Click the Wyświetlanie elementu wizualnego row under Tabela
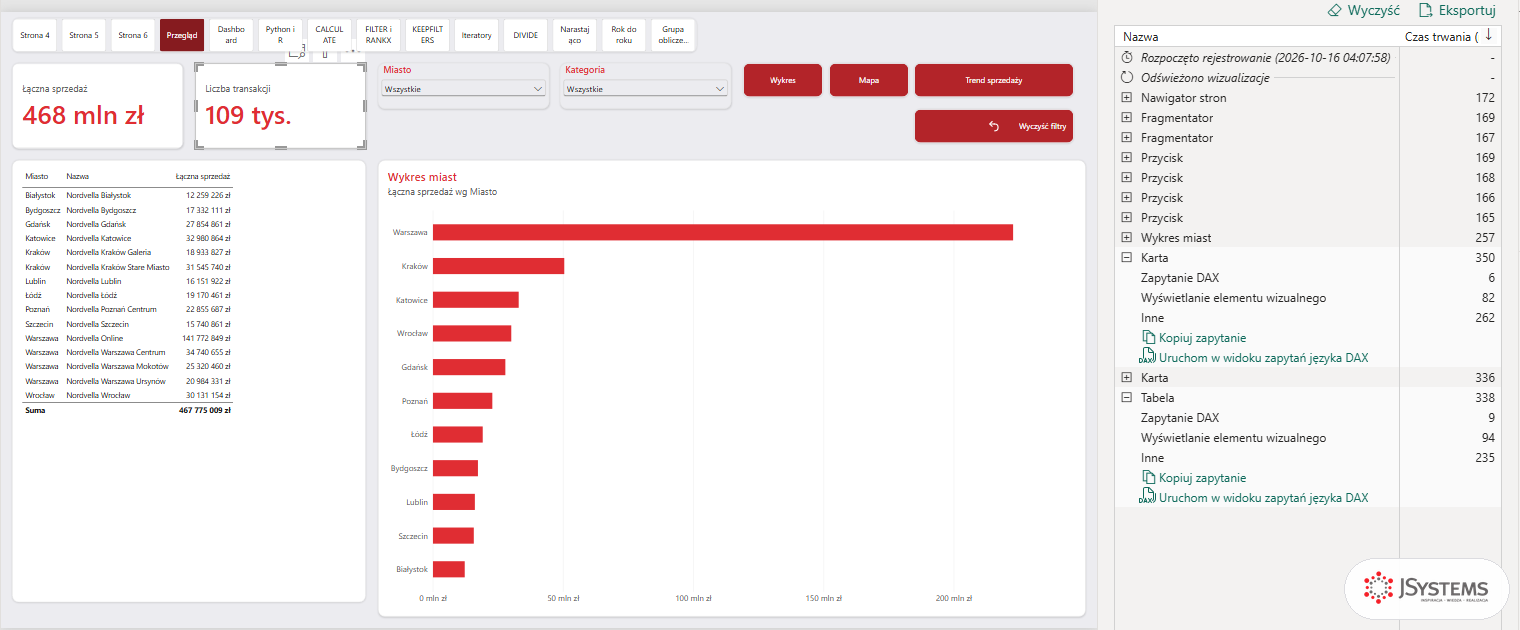The height and width of the screenshot is (630, 1520). click(x=1308, y=438)
